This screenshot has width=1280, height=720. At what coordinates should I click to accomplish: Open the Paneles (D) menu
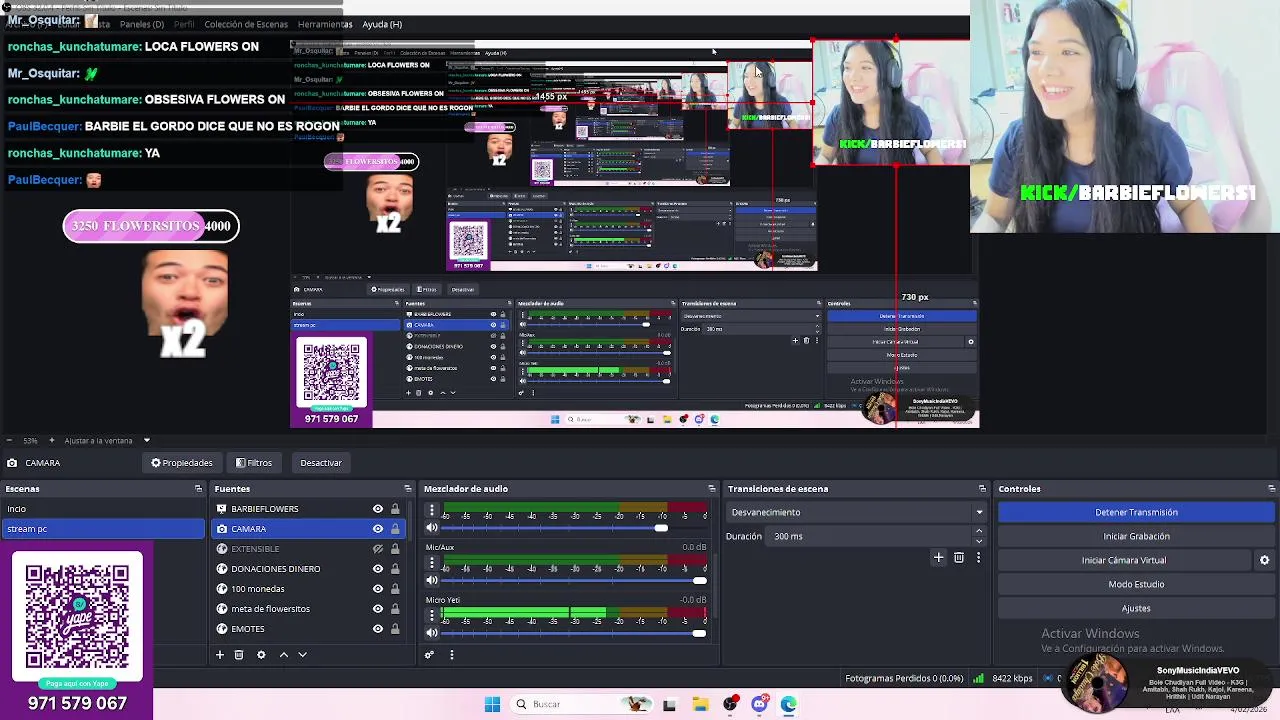[141, 24]
